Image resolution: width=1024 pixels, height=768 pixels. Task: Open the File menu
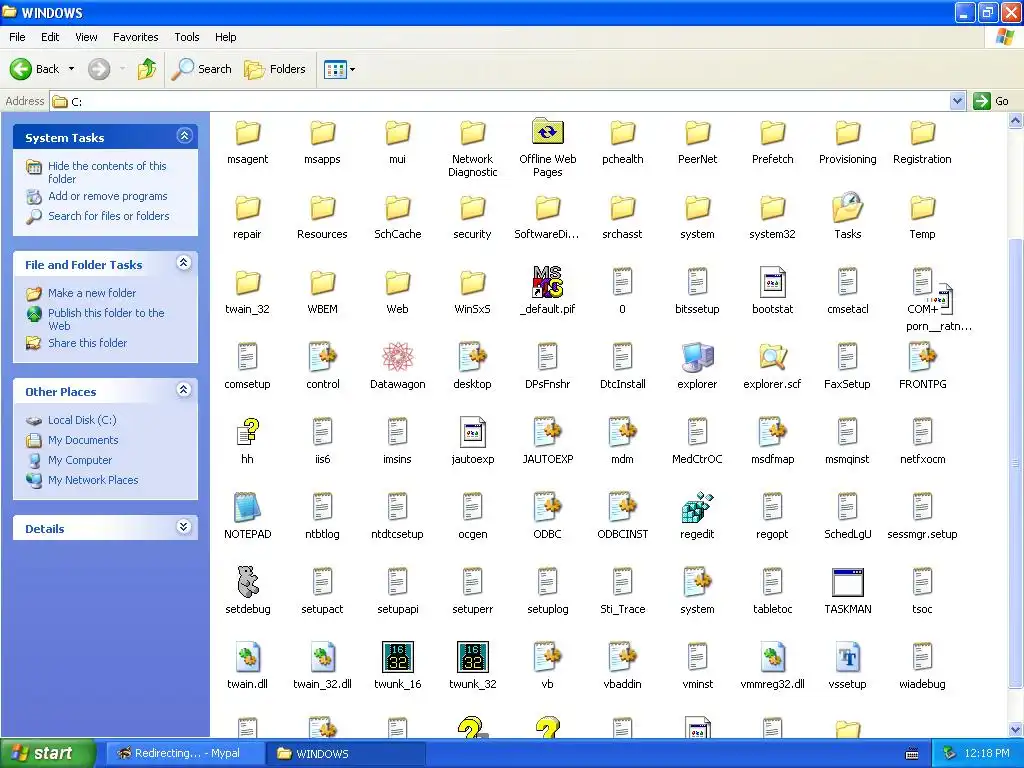17,37
